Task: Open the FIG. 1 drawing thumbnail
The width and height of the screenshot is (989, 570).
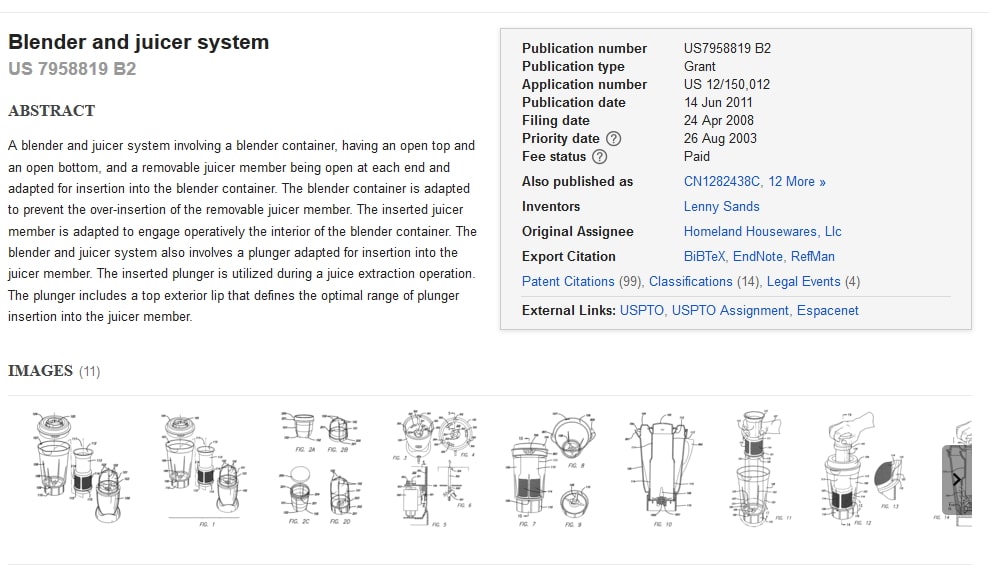Action: pyautogui.click(x=204, y=470)
